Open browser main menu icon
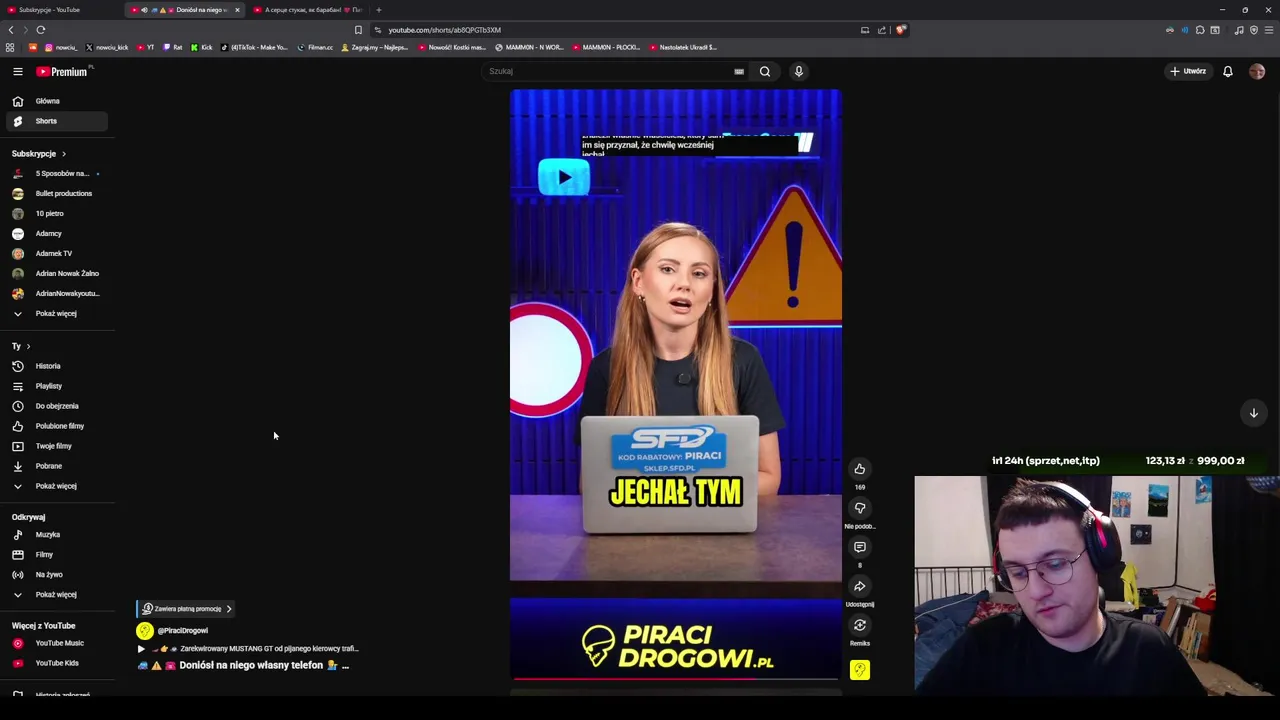Screen dimensions: 1280x720 tap(1268, 30)
